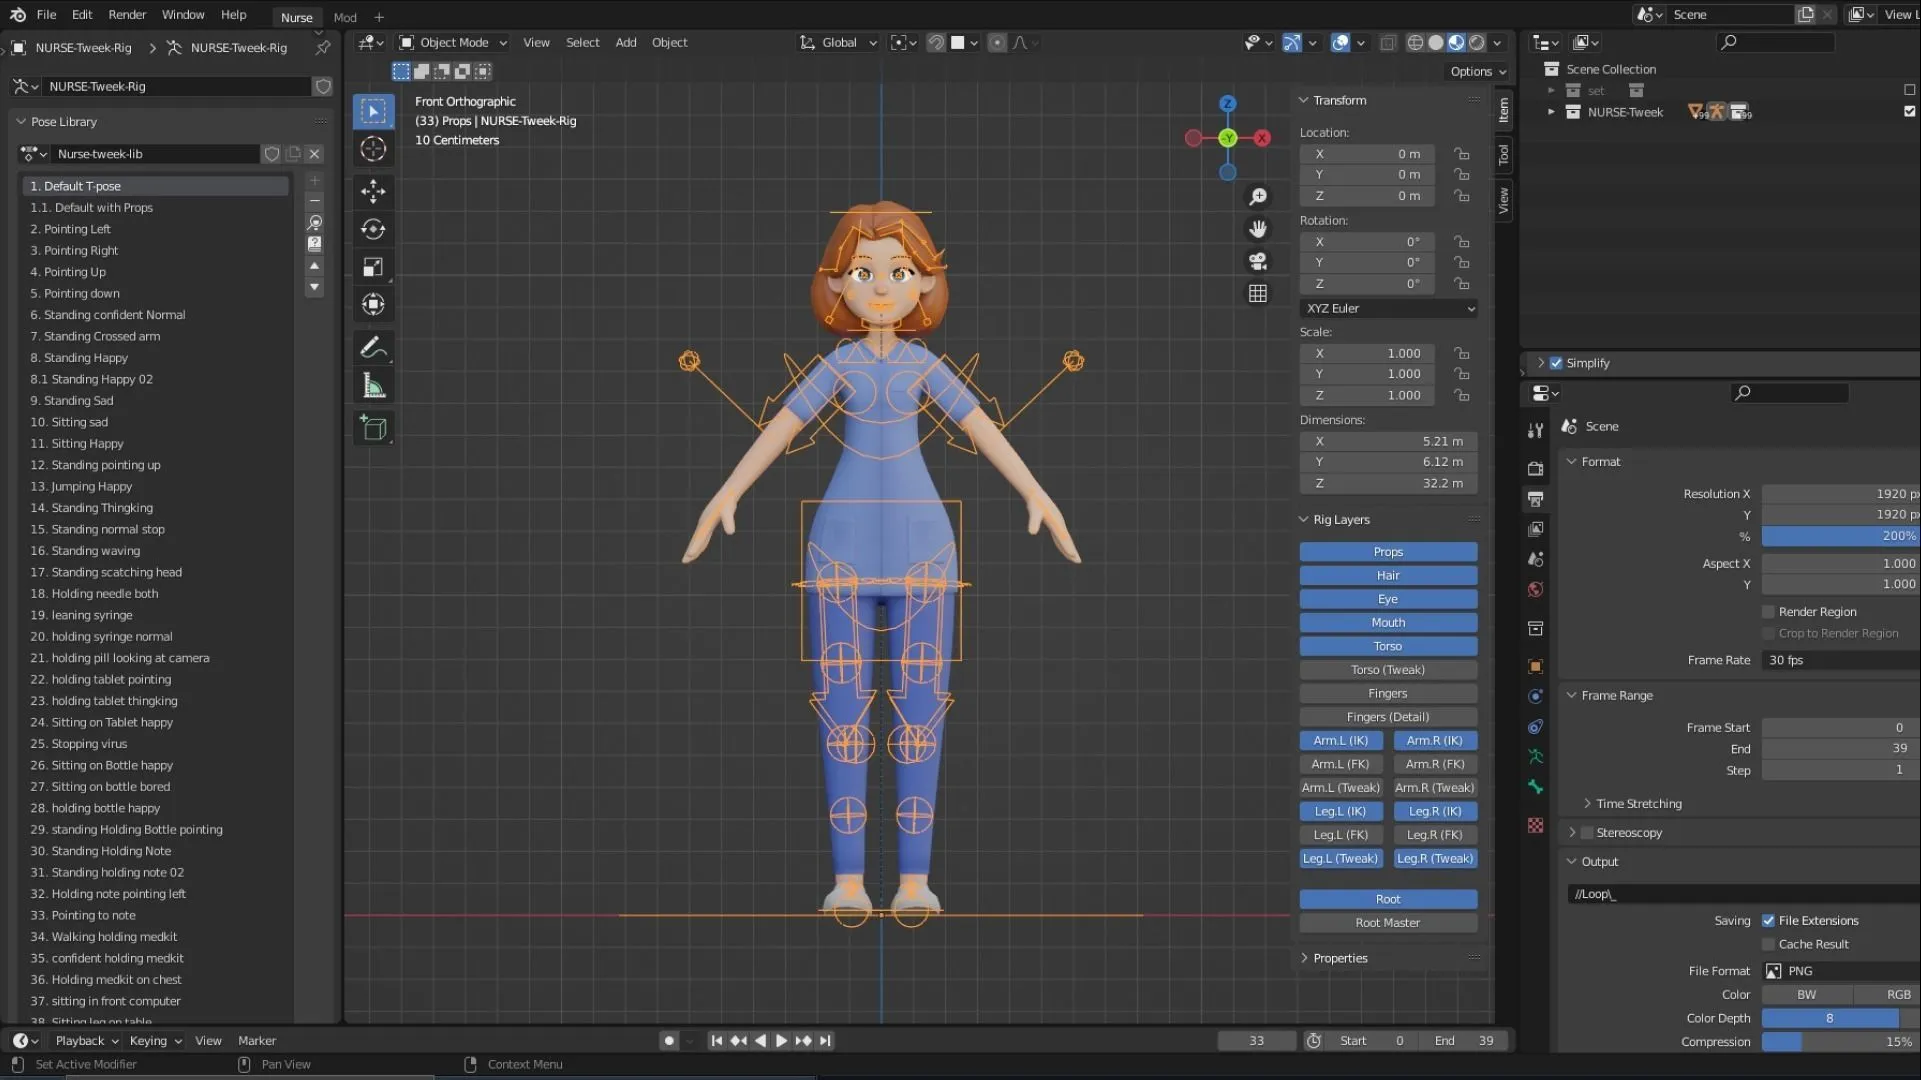Toggle camera view using viewport camera icon
This screenshot has width=1921, height=1080.
tap(1258, 261)
